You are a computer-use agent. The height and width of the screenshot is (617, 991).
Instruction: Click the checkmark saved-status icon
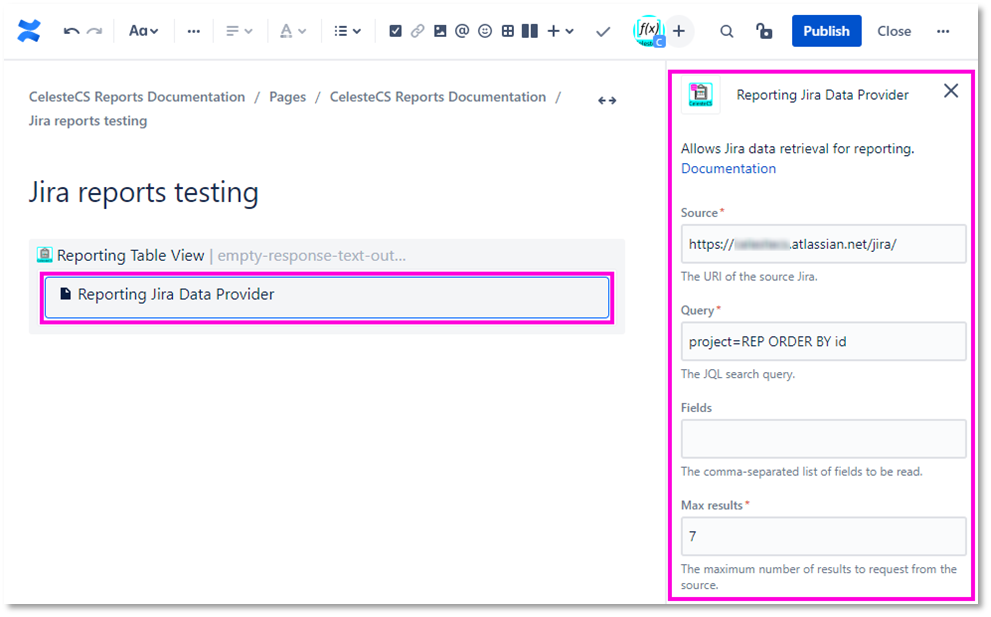603,31
